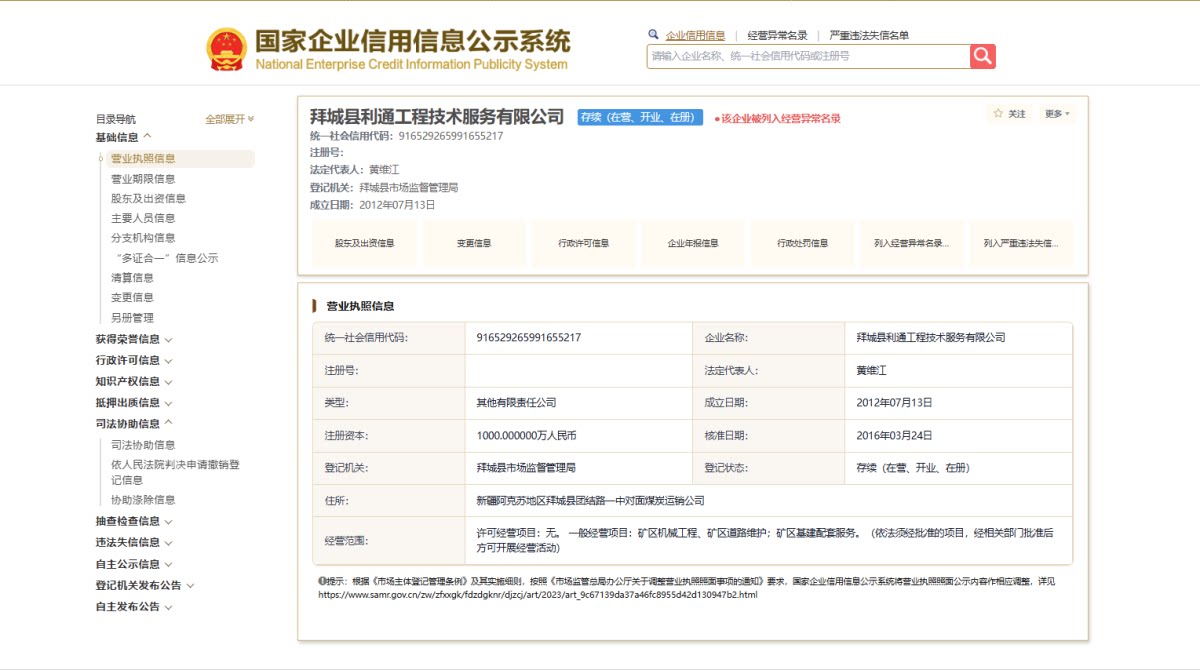The image size is (1200, 670).
Task: Select 协助涂除信息 in the sidebar
Action: point(143,500)
